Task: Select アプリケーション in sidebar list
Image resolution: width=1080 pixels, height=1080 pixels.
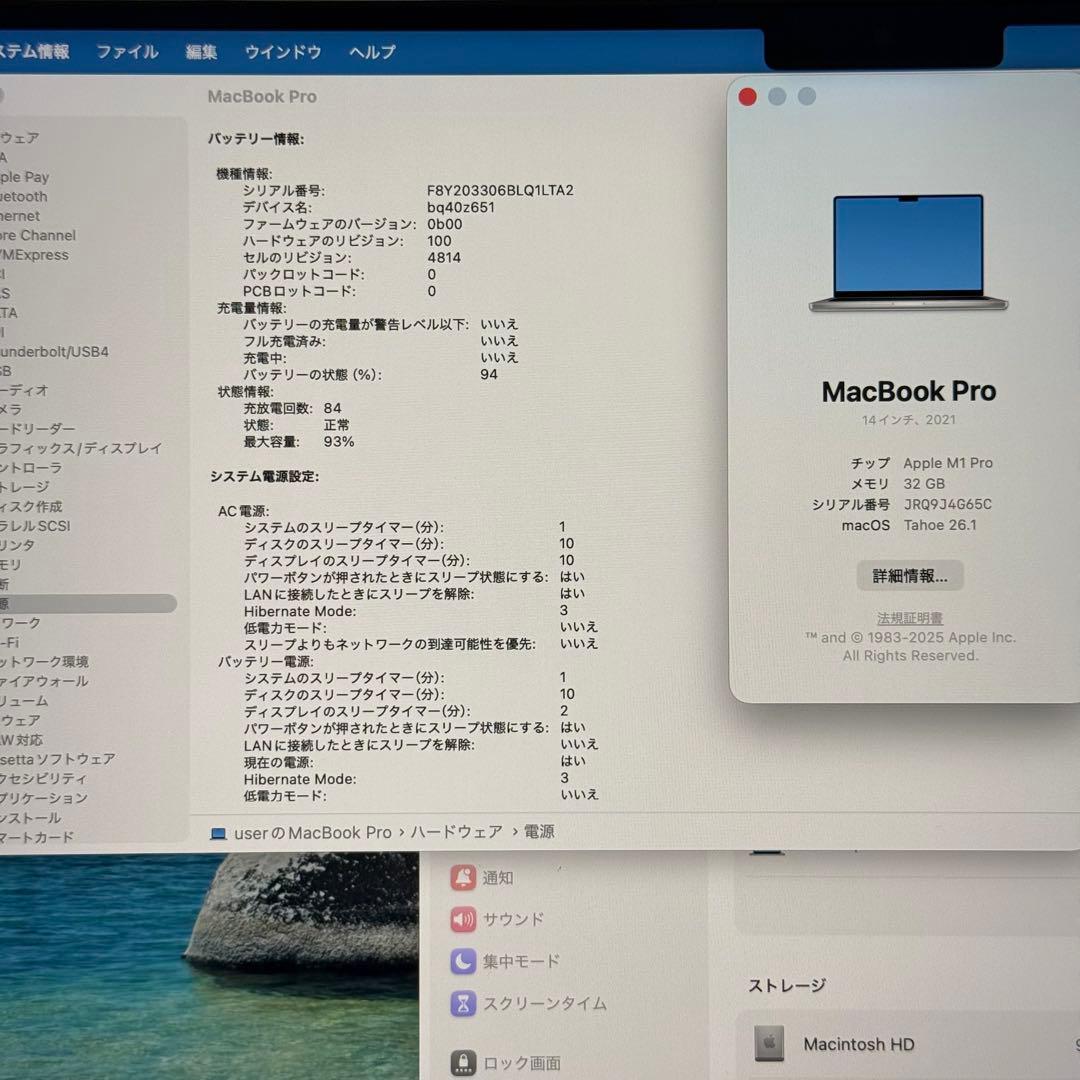Action: (44, 798)
